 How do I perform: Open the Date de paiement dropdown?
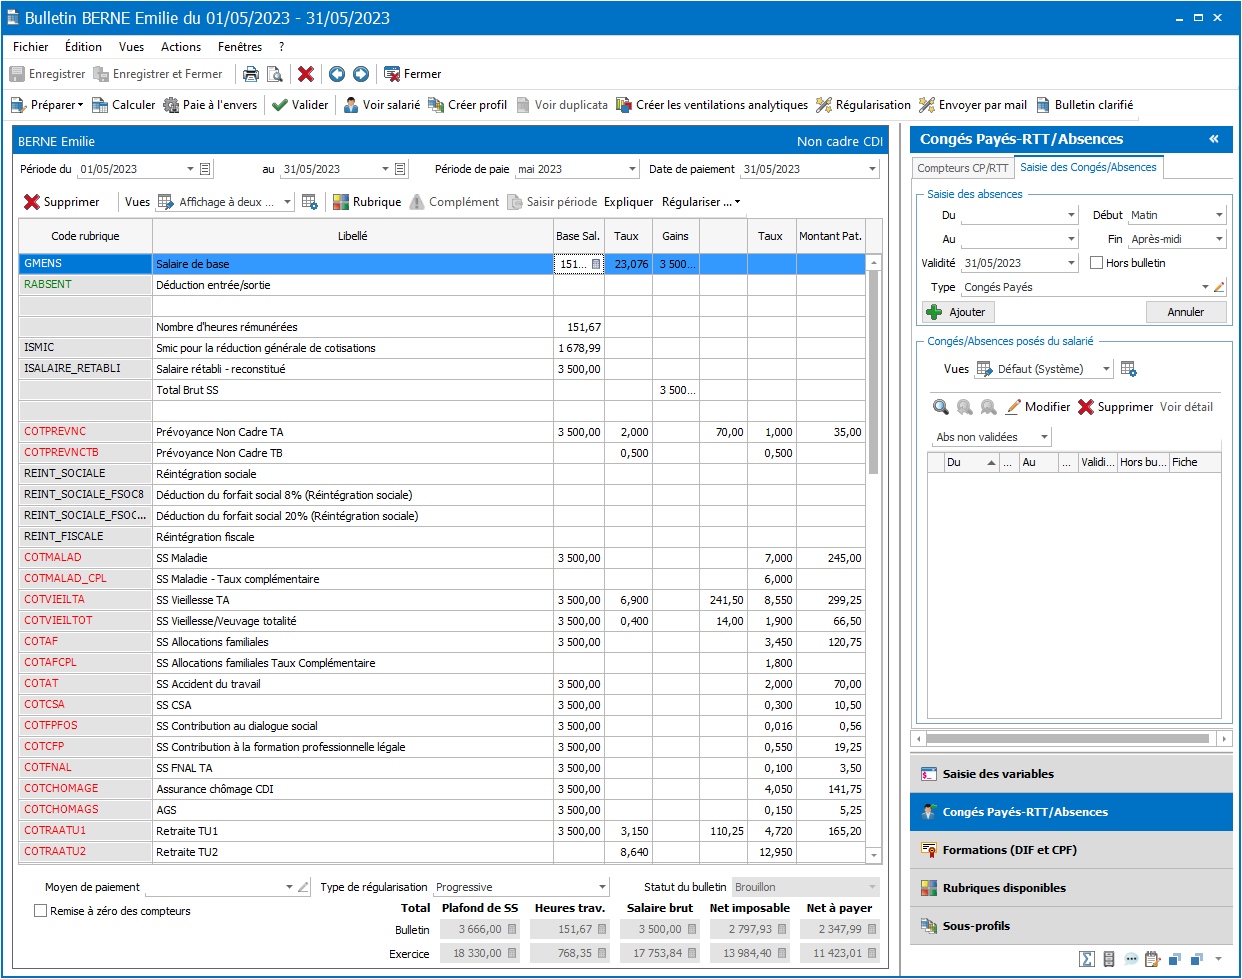(873, 169)
